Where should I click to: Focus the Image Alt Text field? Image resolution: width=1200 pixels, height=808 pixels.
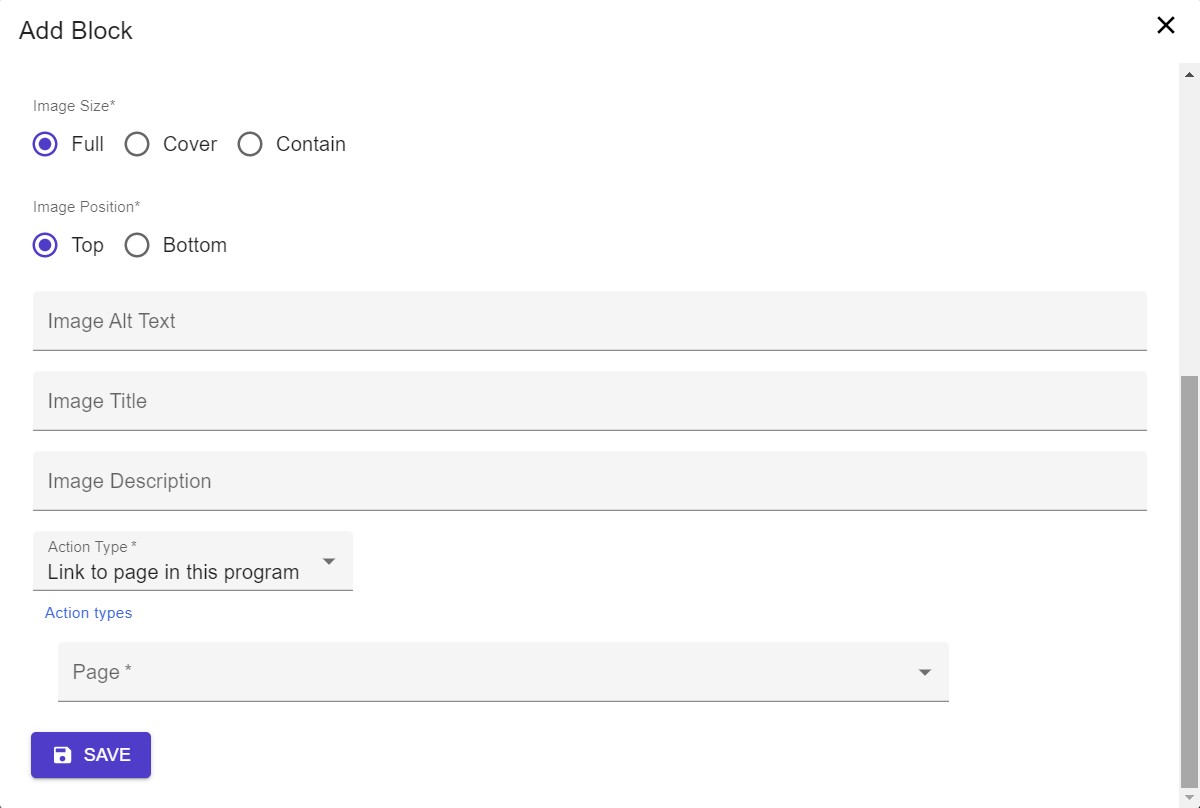(590, 321)
